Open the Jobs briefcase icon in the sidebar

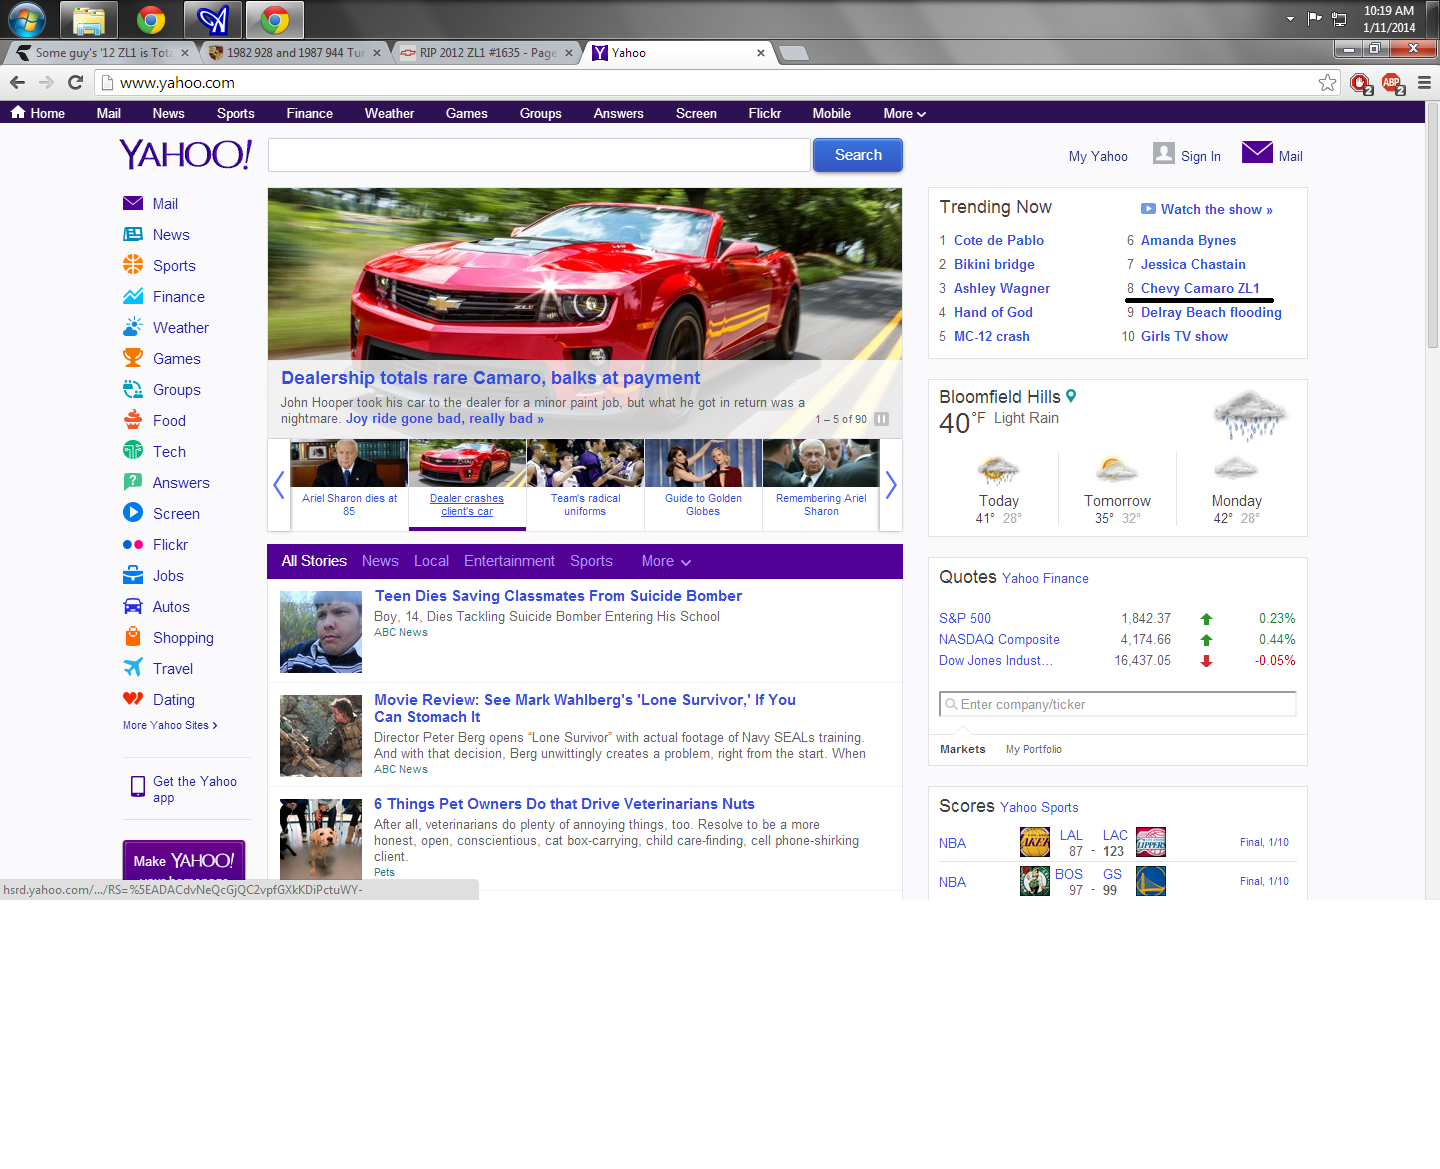133,575
